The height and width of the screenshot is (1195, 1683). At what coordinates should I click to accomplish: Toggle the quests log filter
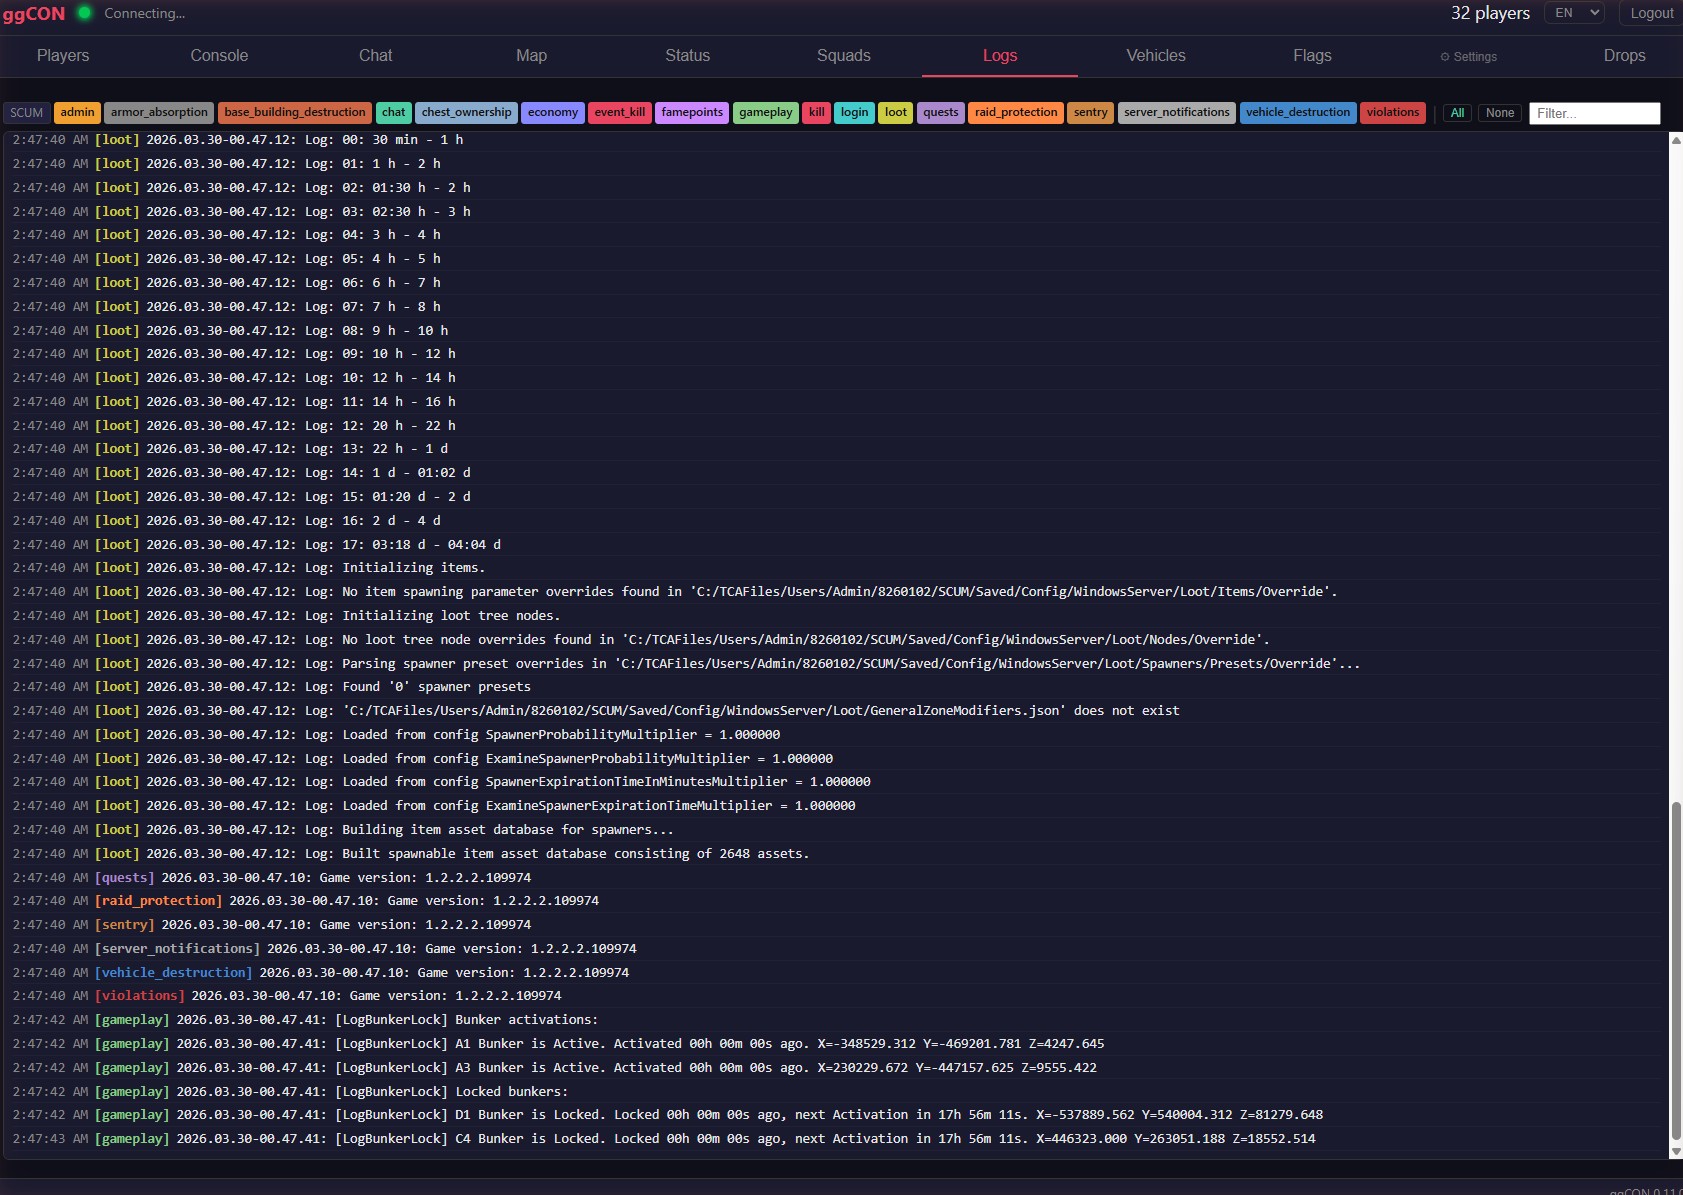point(941,113)
